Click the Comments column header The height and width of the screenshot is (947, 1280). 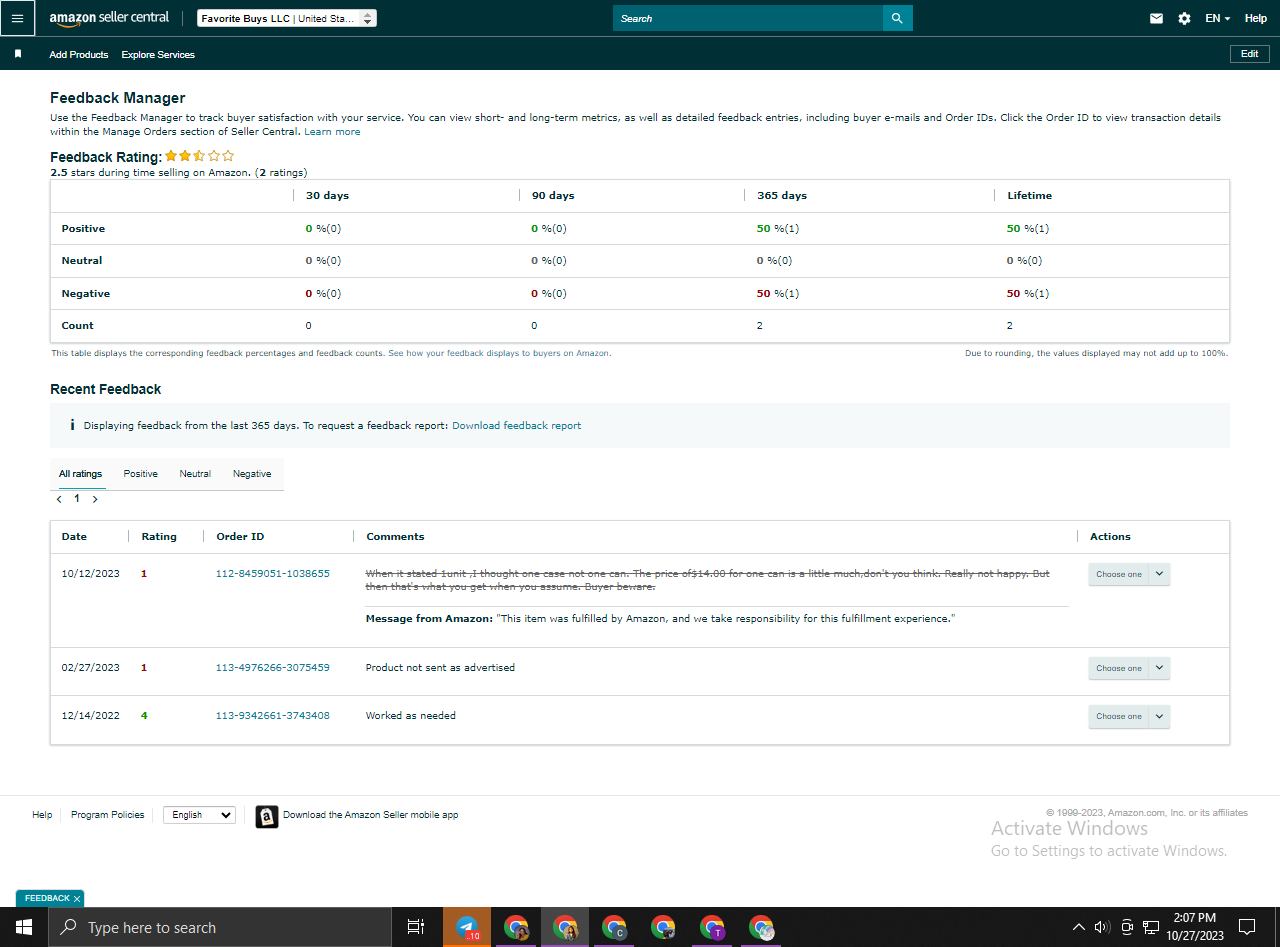(395, 537)
